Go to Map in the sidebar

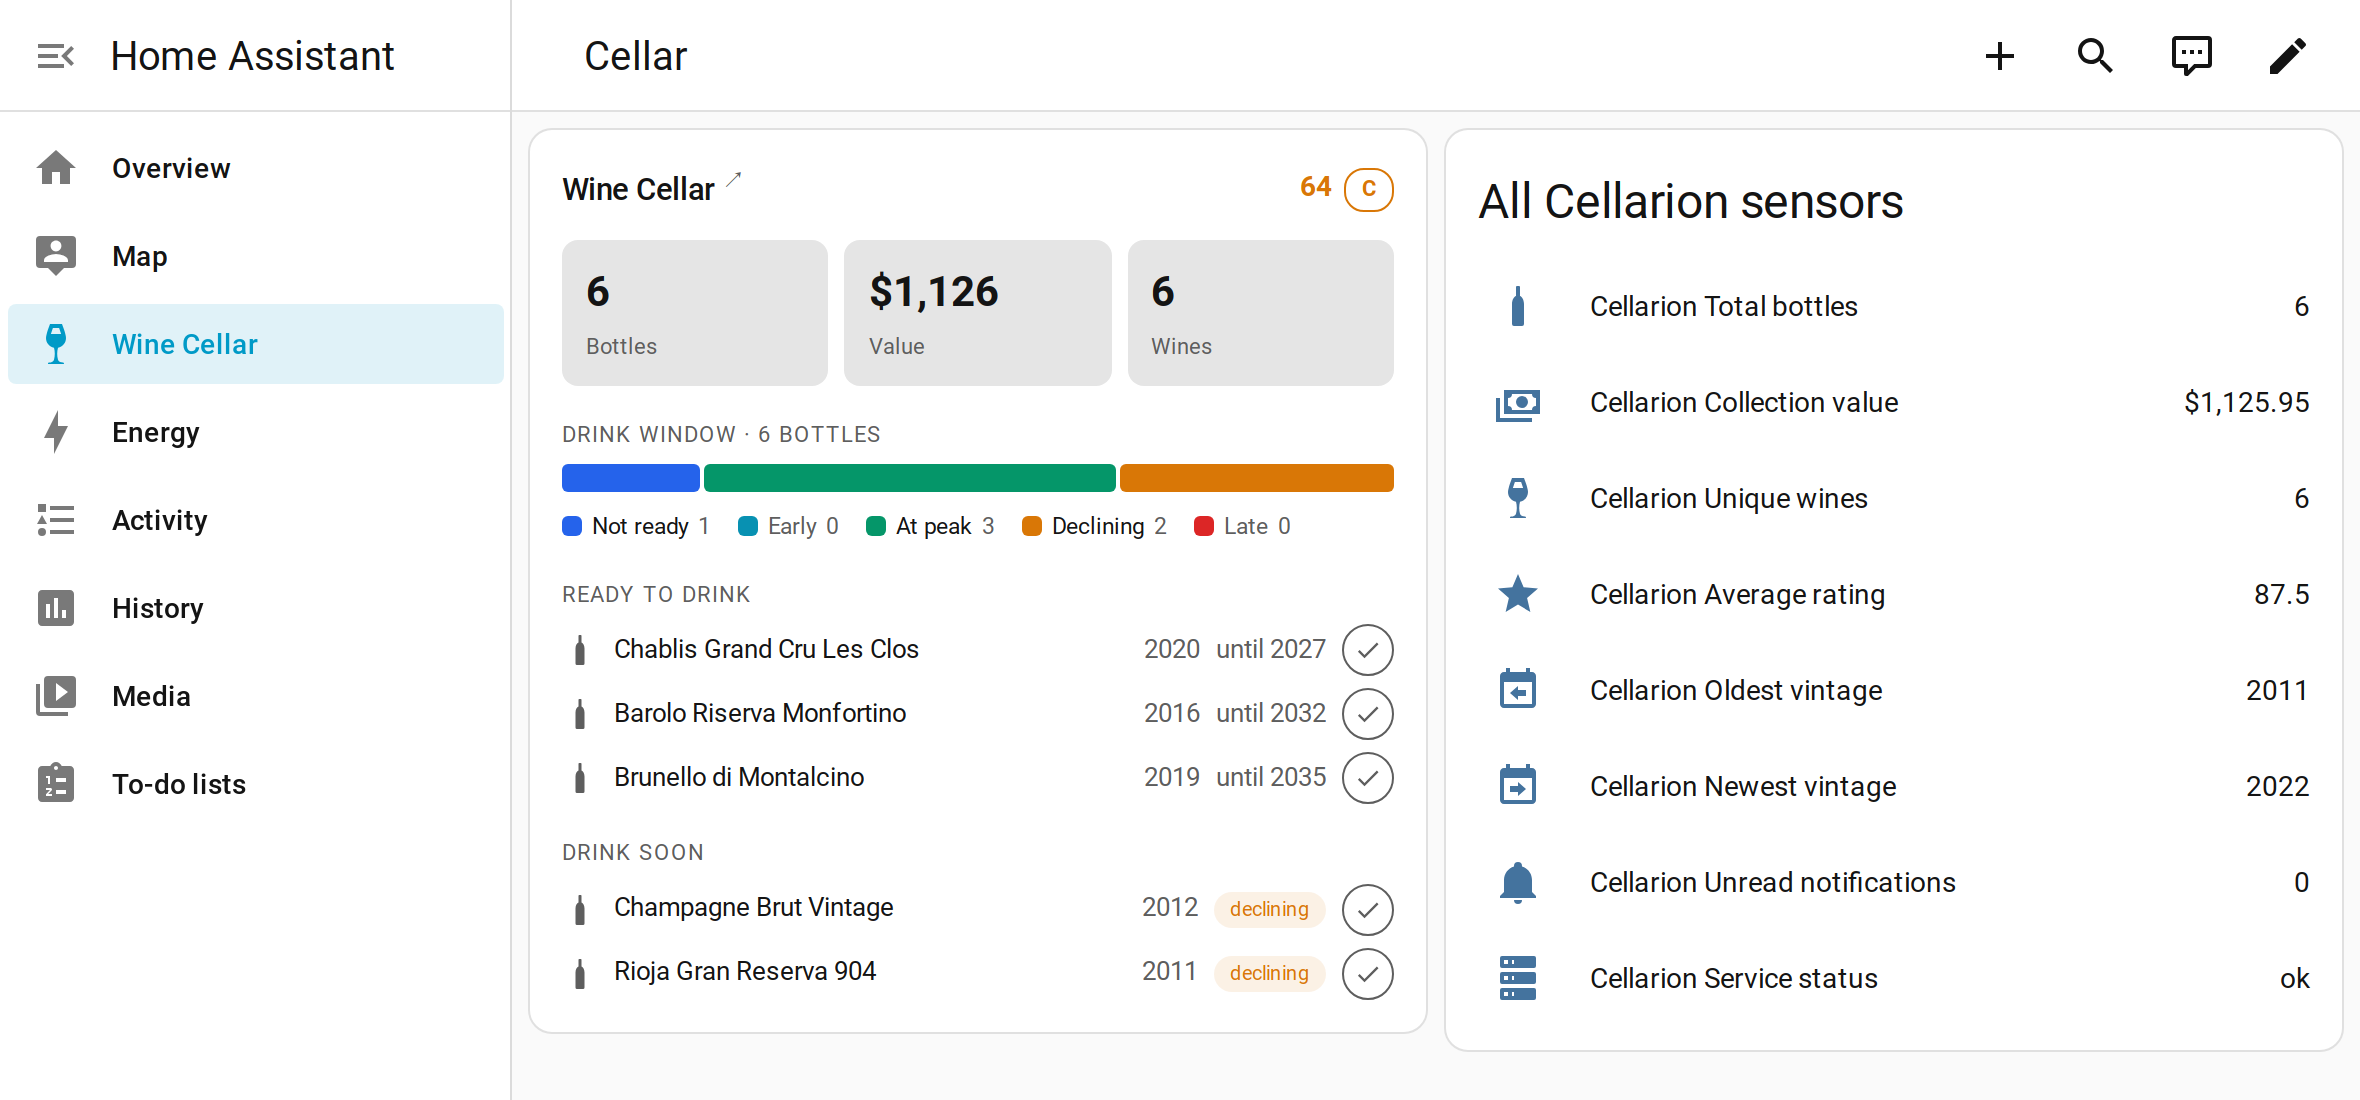tap(256, 256)
